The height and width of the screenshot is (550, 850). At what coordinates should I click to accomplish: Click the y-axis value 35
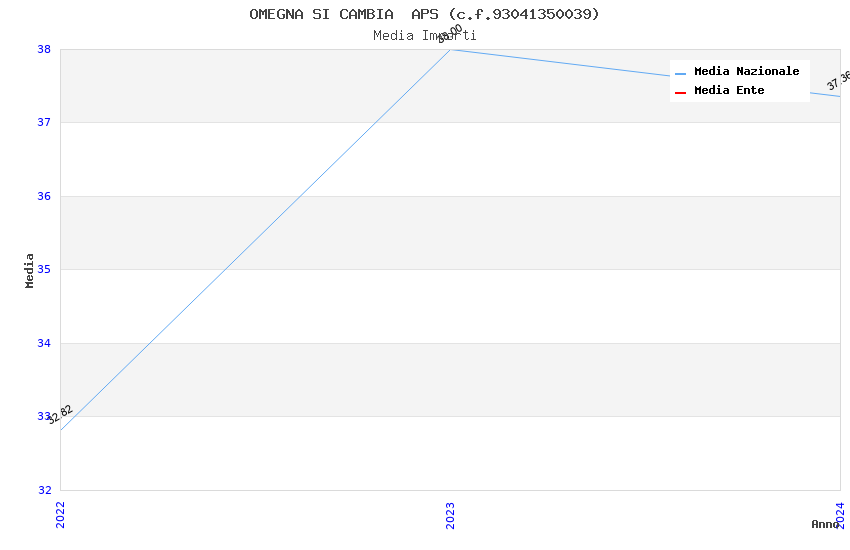click(x=44, y=269)
